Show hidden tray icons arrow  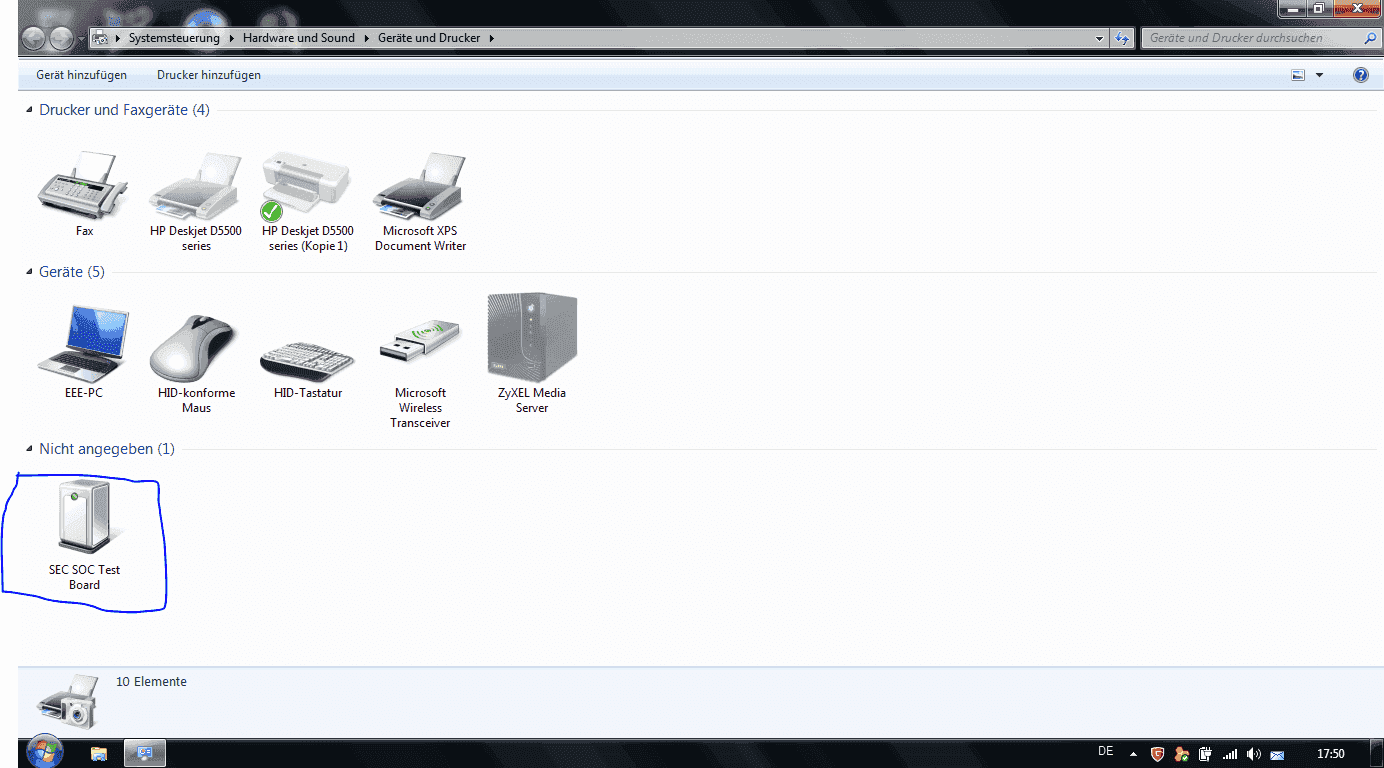[1133, 754]
